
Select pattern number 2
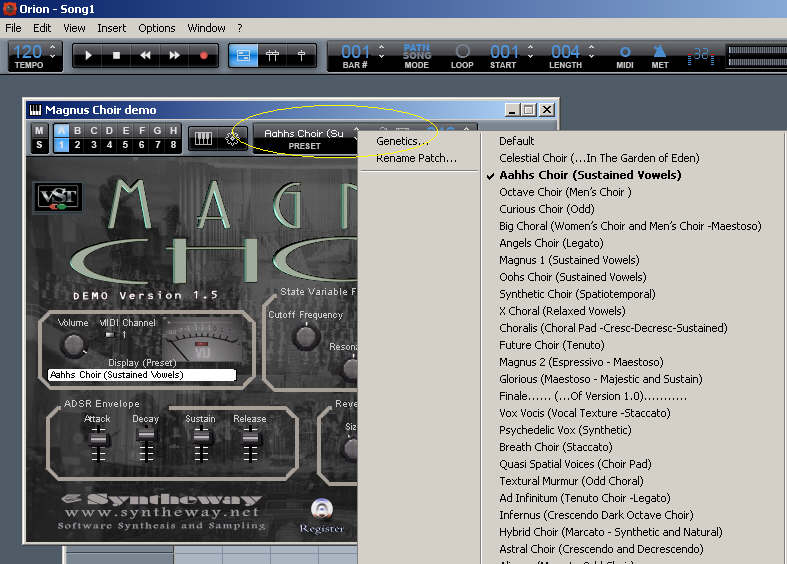pyautogui.click(x=77, y=145)
